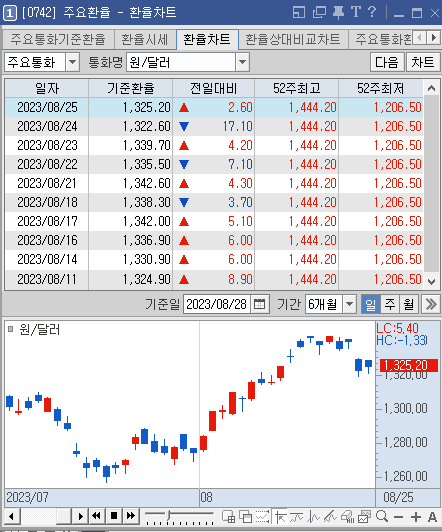
Task: Click the chart scrollbar left arrow
Action: pyautogui.click(x=12, y=516)
